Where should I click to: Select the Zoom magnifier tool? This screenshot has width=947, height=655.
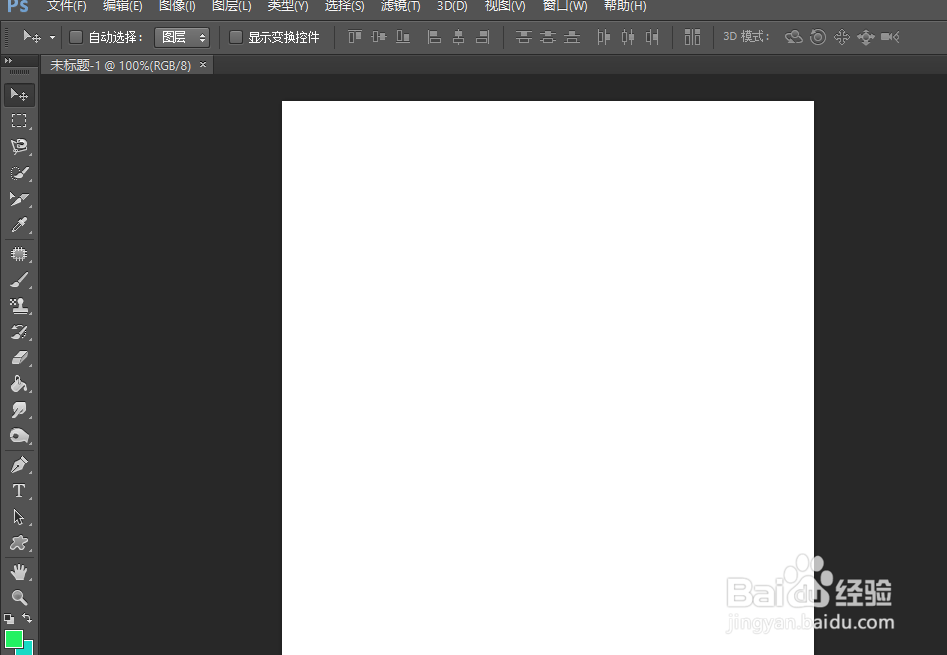click(x=19, y=598)
